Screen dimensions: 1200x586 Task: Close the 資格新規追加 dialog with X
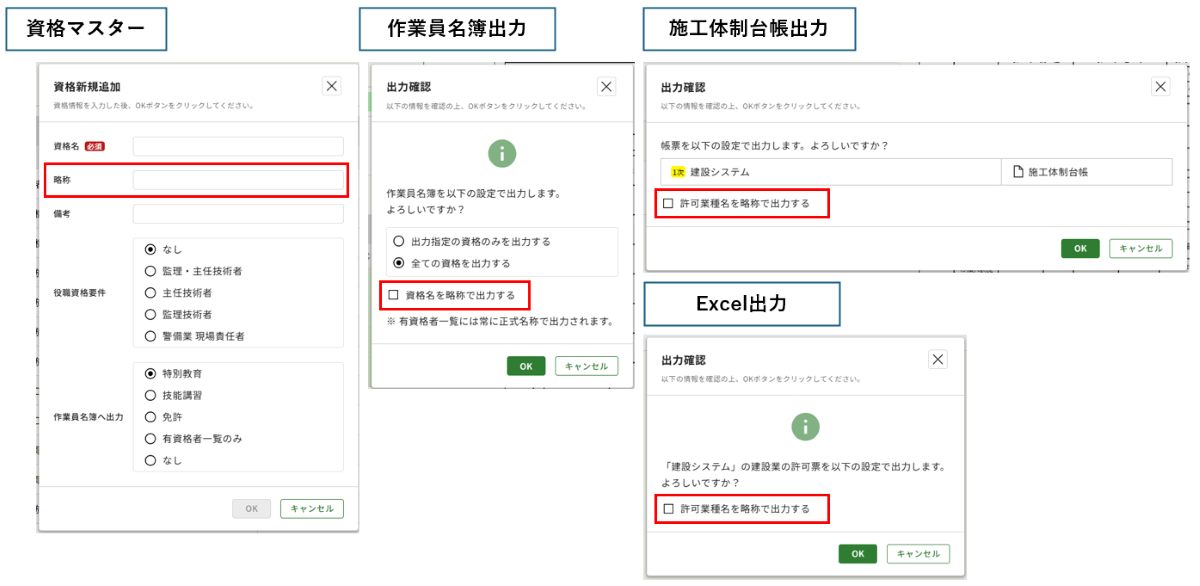331,86
